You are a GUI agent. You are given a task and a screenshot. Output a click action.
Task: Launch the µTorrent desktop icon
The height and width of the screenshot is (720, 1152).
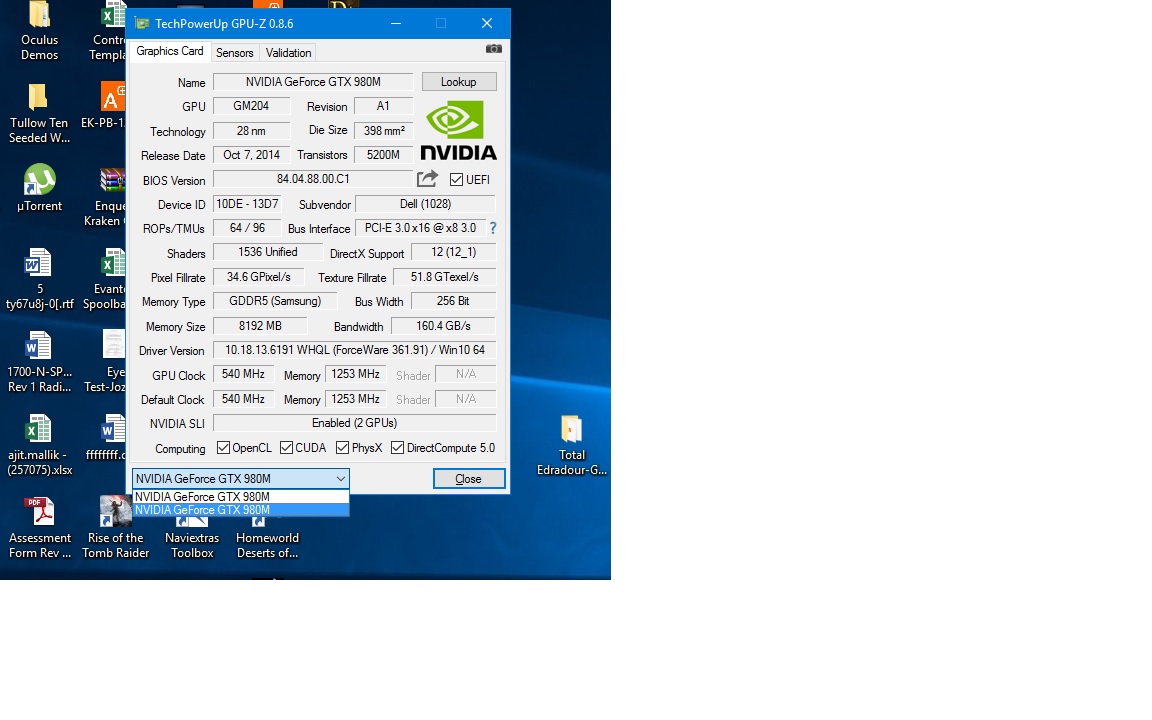click(x=40, y=179)
